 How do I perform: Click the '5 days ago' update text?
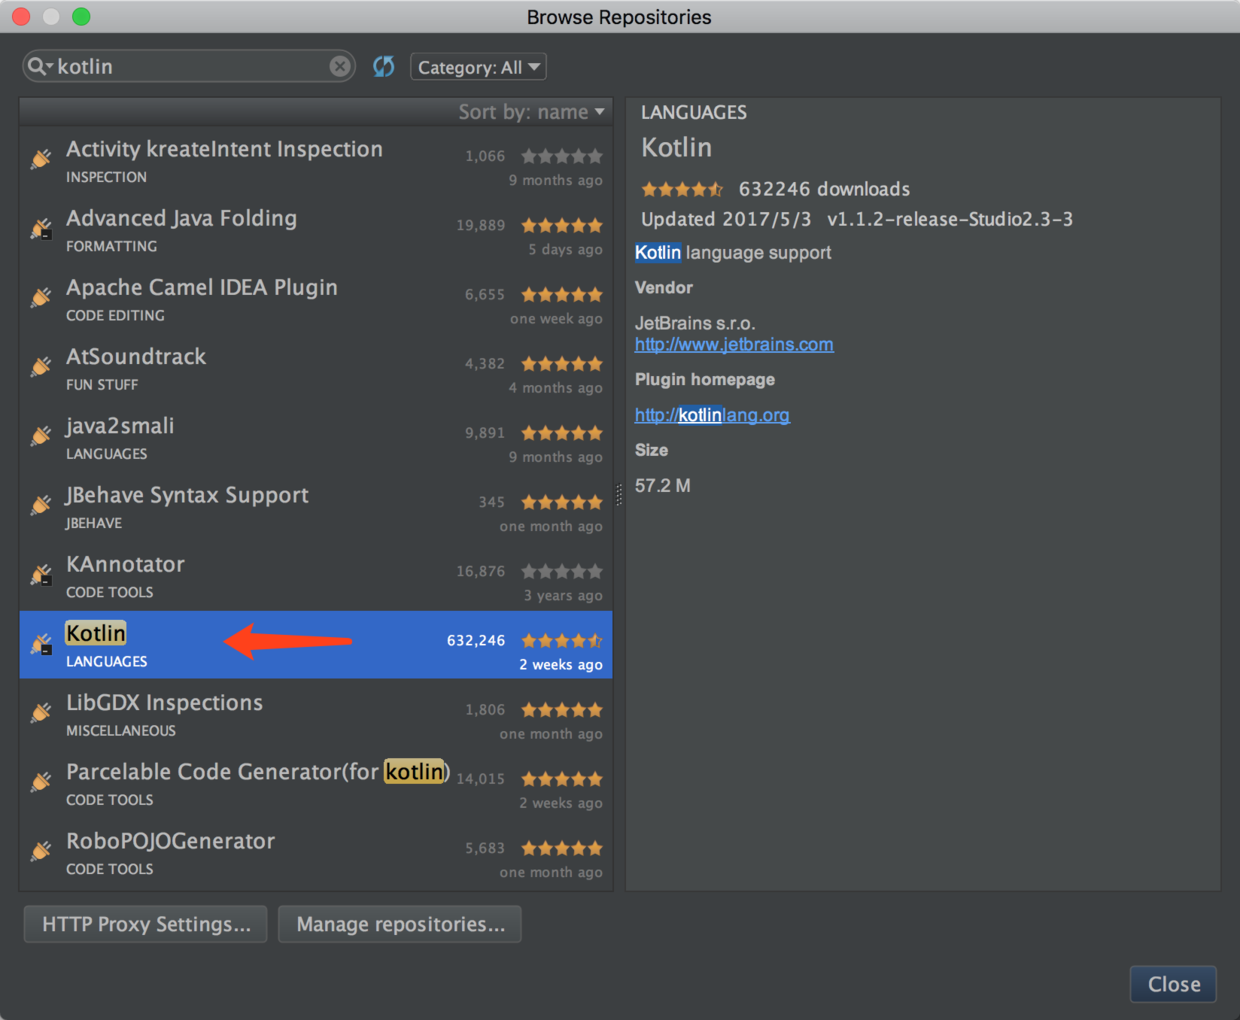565,249
